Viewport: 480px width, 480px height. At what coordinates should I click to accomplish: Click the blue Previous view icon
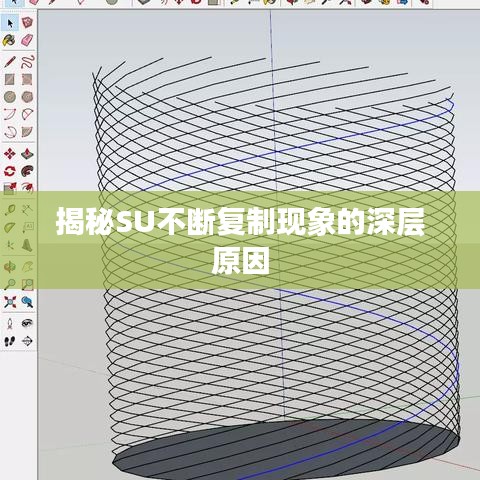click(x=27, y=302)
